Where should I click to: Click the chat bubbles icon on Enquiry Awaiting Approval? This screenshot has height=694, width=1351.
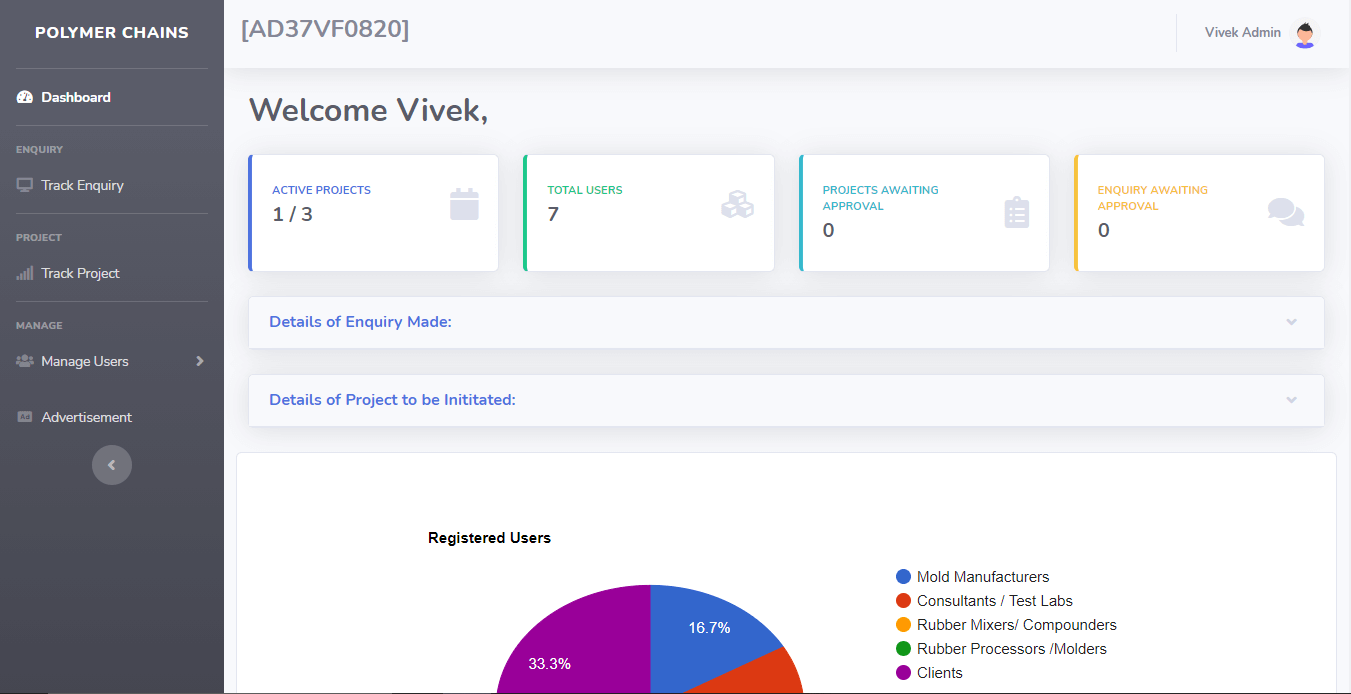point(1286,212)
